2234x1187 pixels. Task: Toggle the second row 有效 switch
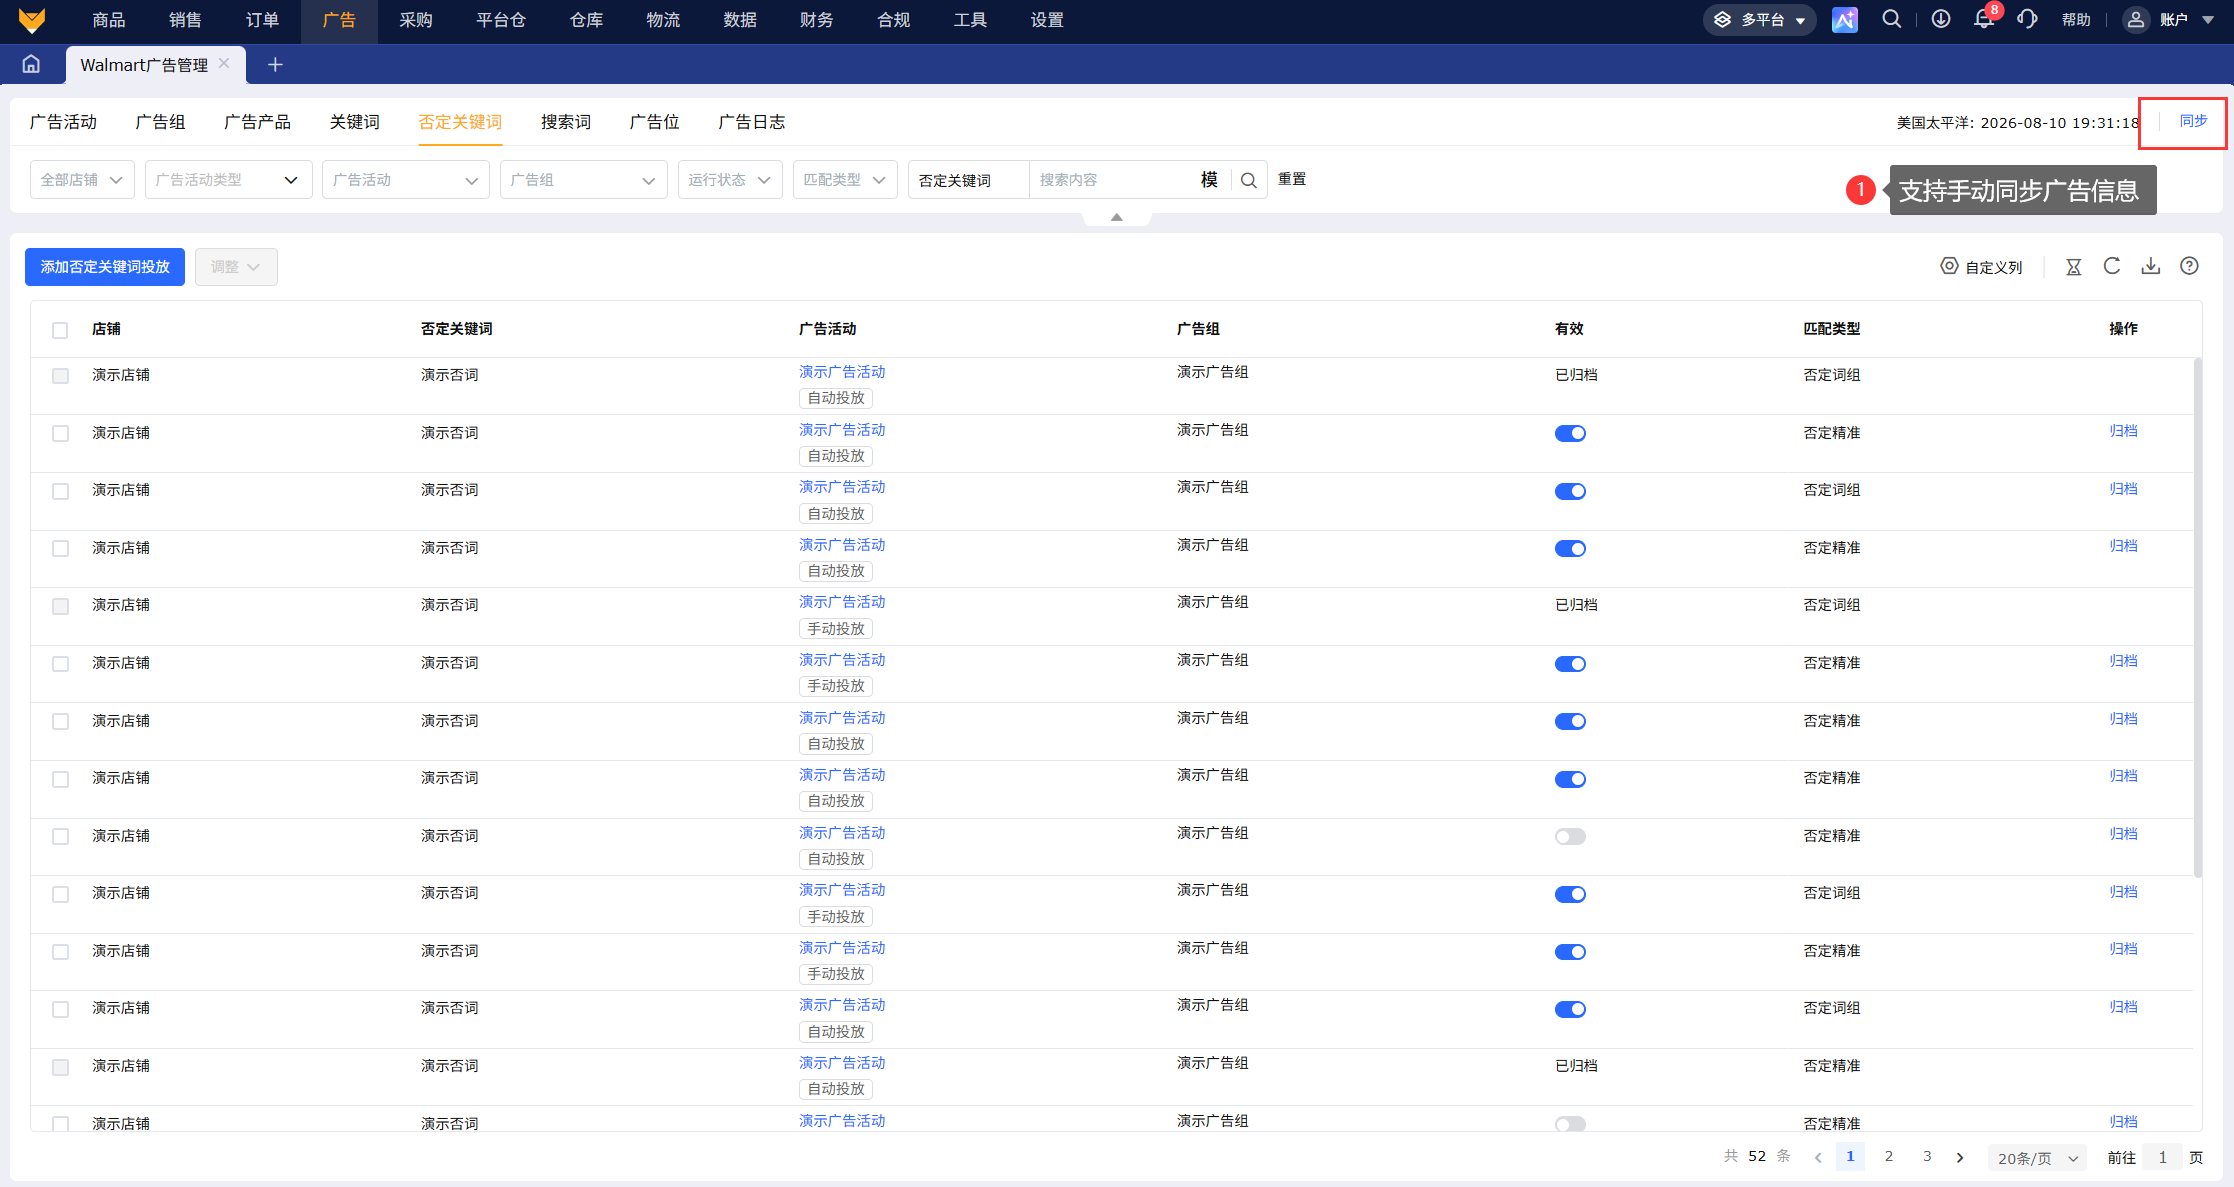pyautogui.click(x=1570, y=433)
